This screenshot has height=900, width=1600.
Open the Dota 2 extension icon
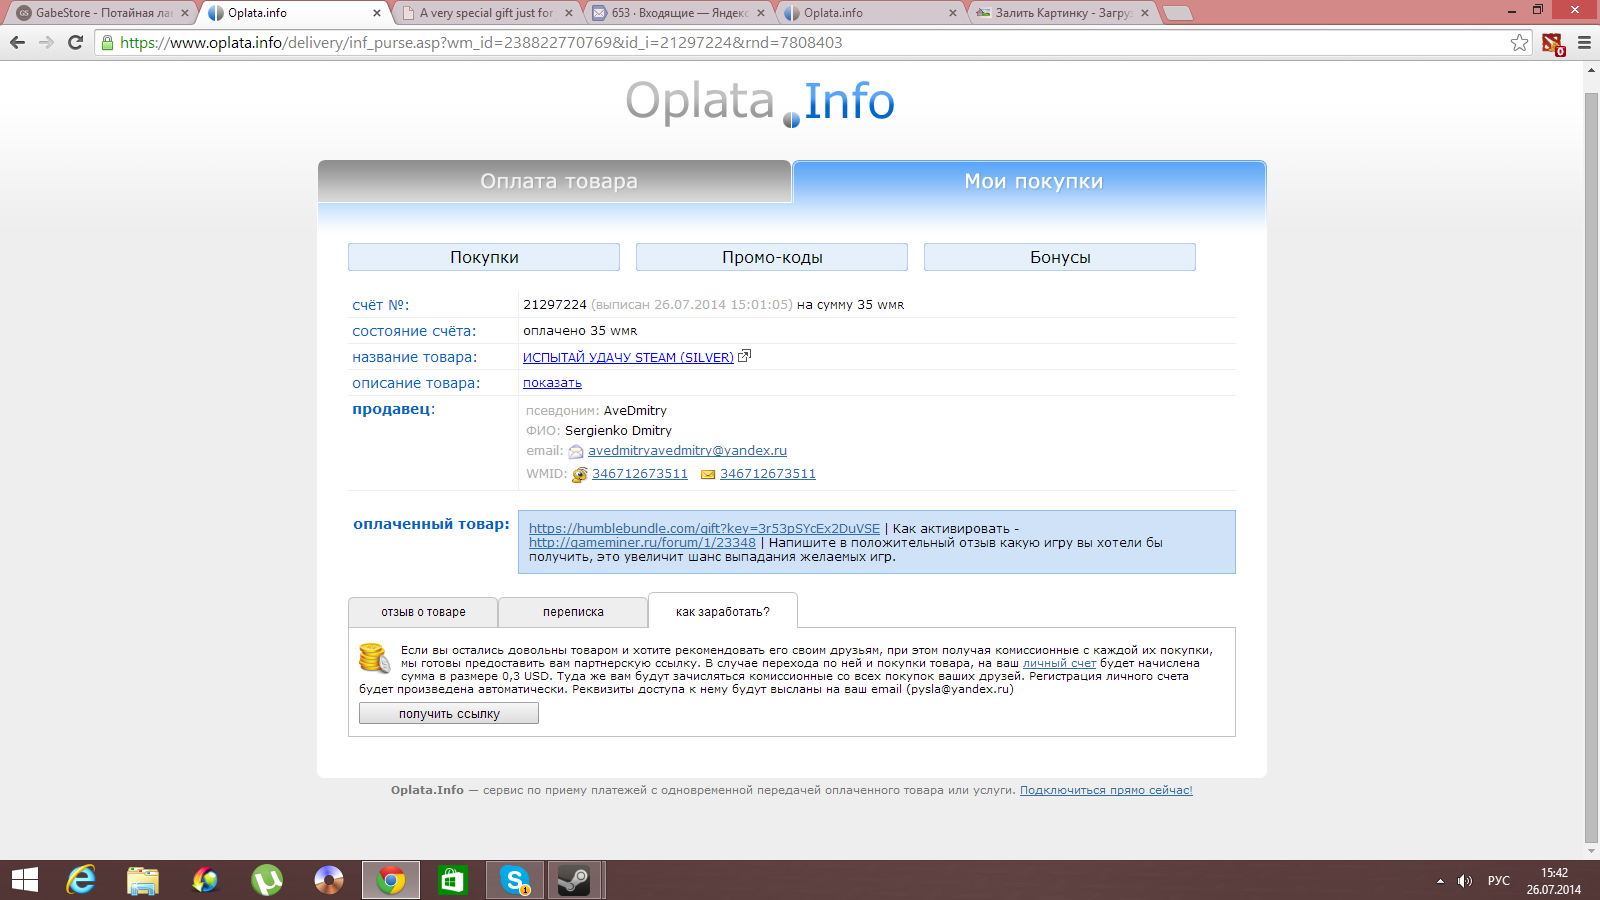(1552, 43)
